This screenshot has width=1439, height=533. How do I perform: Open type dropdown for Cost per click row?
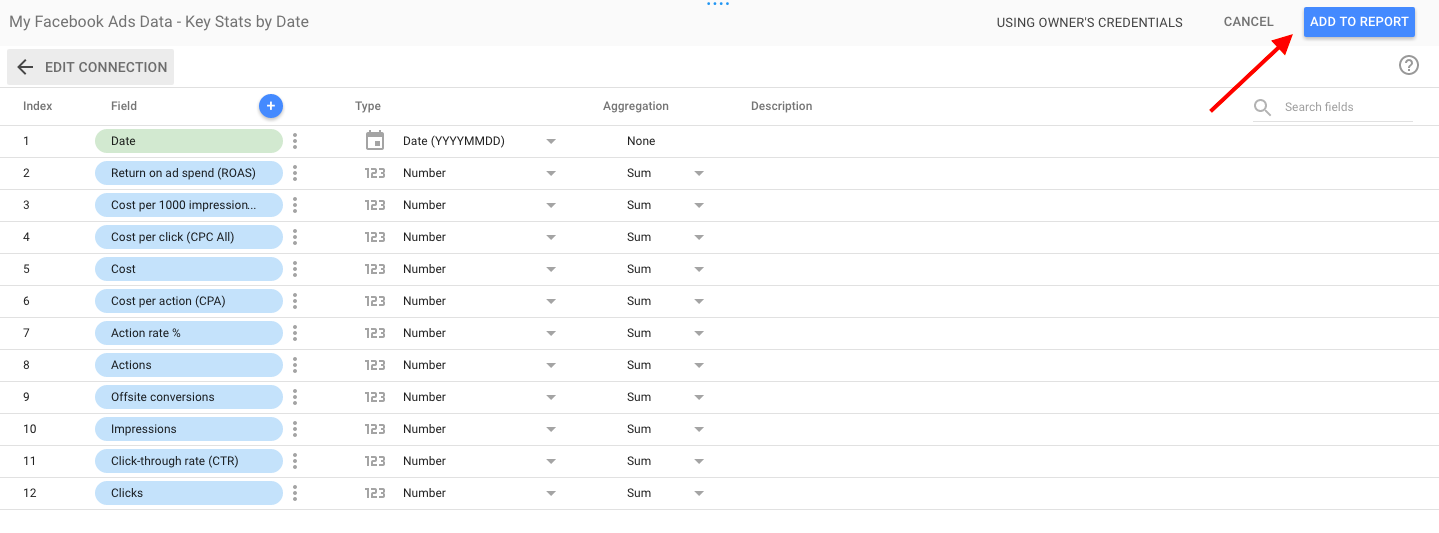[x=550, y=237]
